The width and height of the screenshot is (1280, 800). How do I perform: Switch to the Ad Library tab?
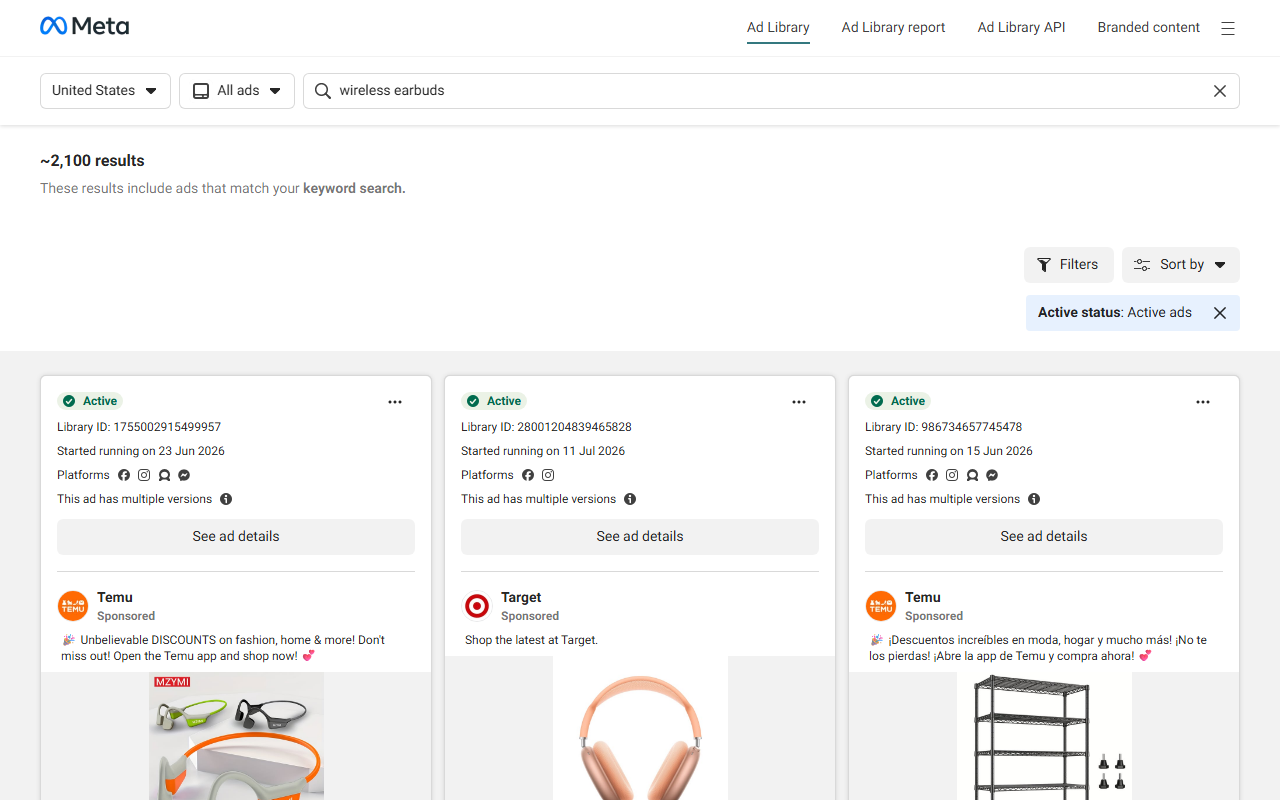point(778,28)
